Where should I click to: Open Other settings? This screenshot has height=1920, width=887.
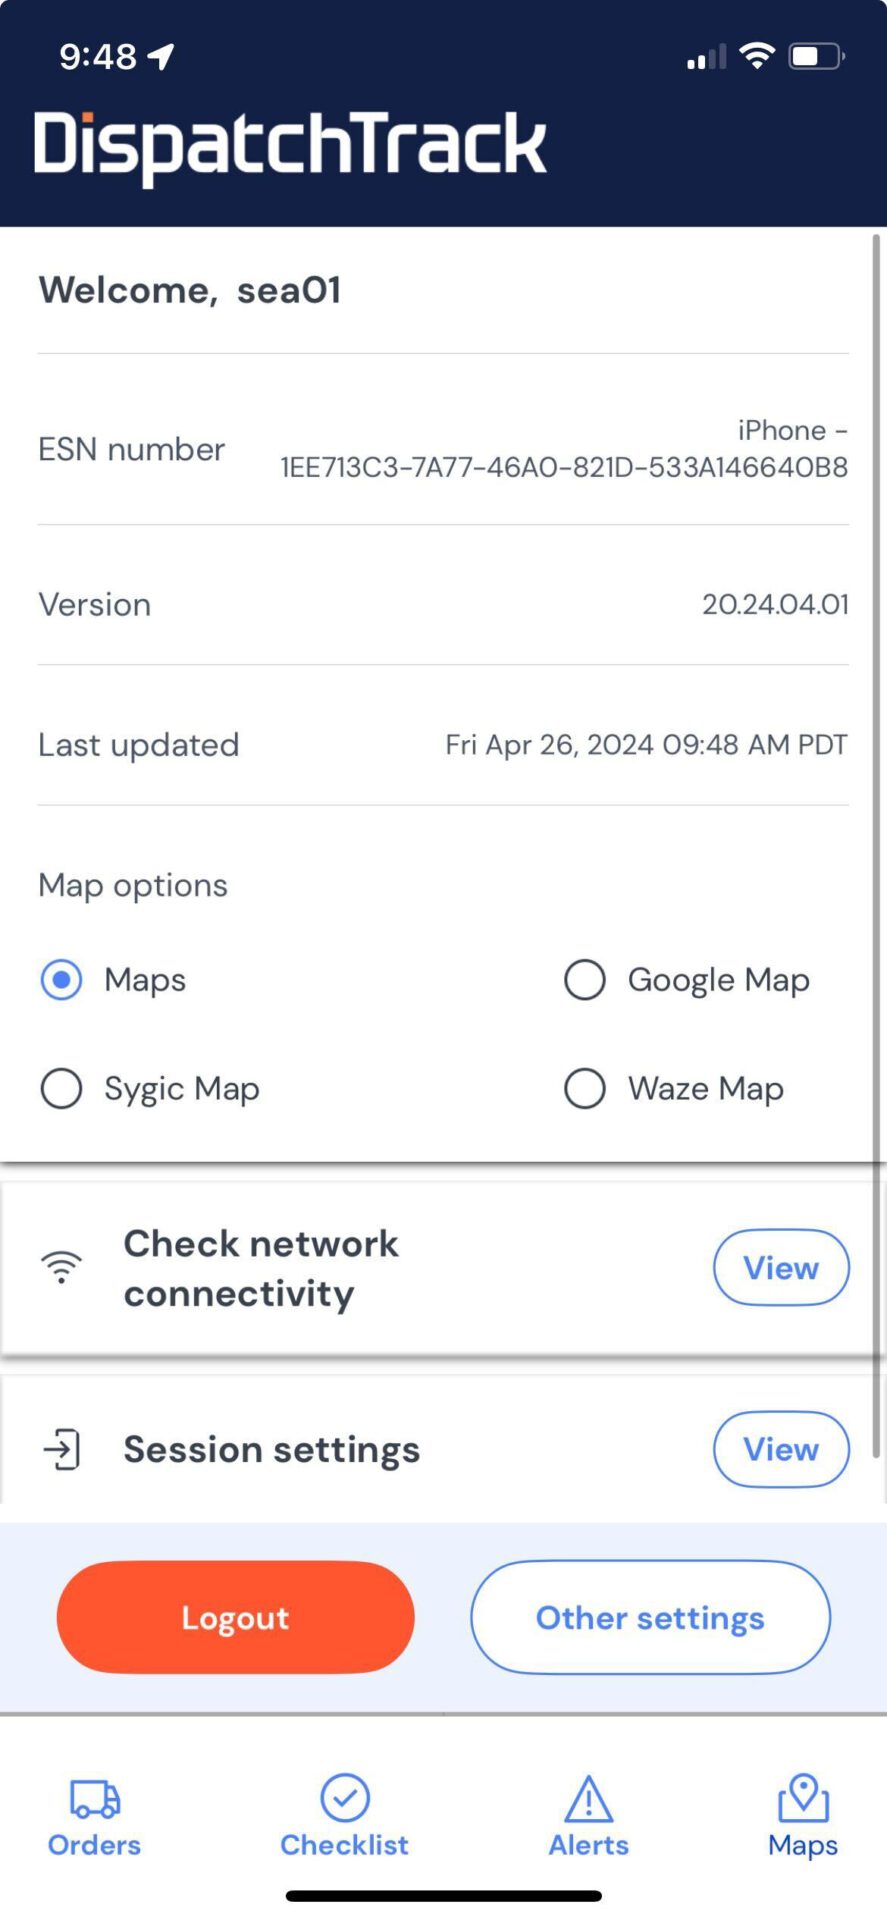point(650,1617)
